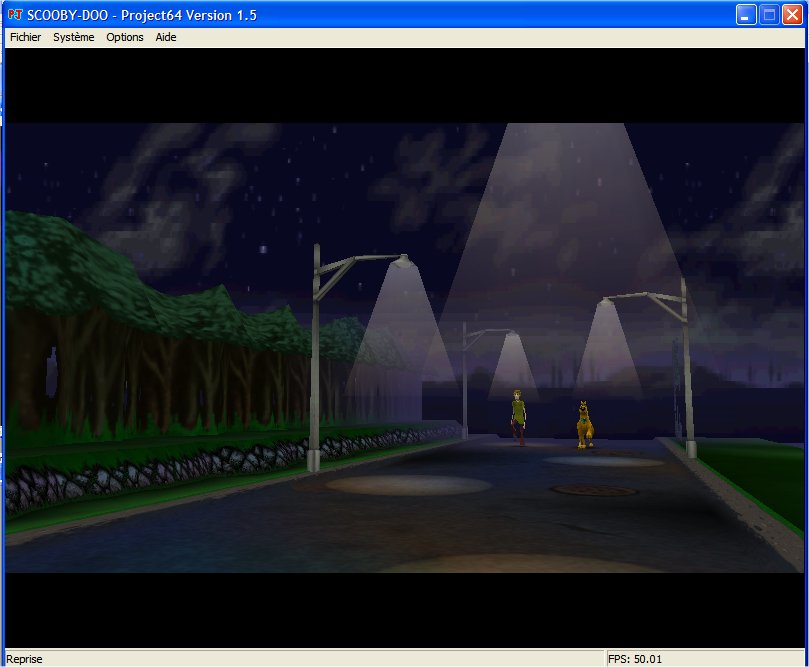Open the Aide menu
This screenshot has width=809, height=667.
(x=166, y=37)
